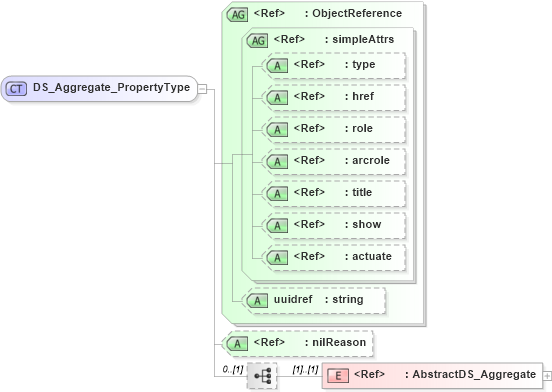
Task: Select the ': actuate' attribute text
Action: click(368, 257)
